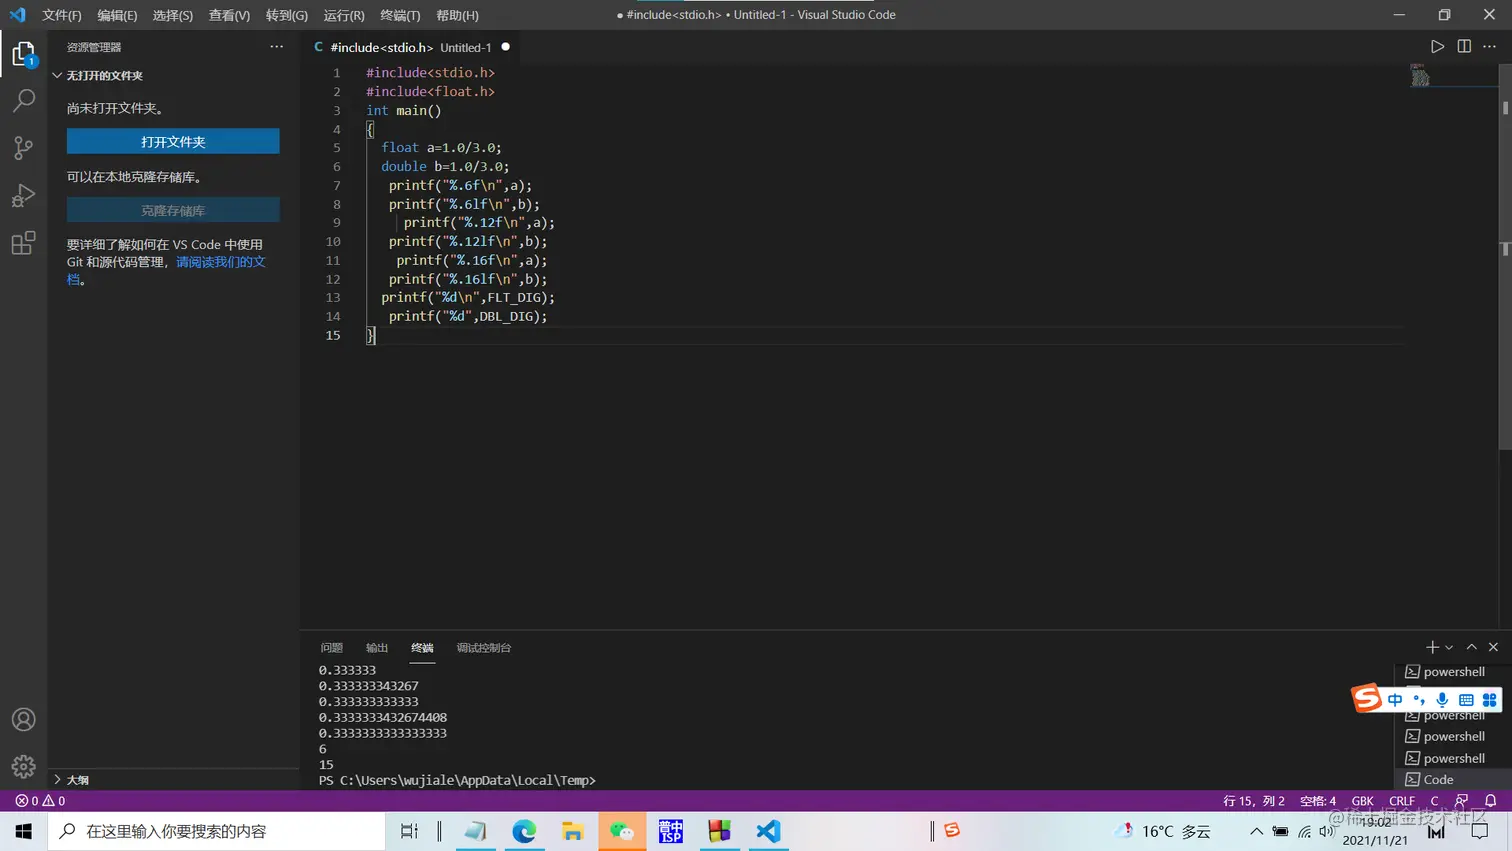The height and width of the screenshot is (851, 1512).
Task: Switch to the 终端 panel tab
Action: (x=422, y=648)
